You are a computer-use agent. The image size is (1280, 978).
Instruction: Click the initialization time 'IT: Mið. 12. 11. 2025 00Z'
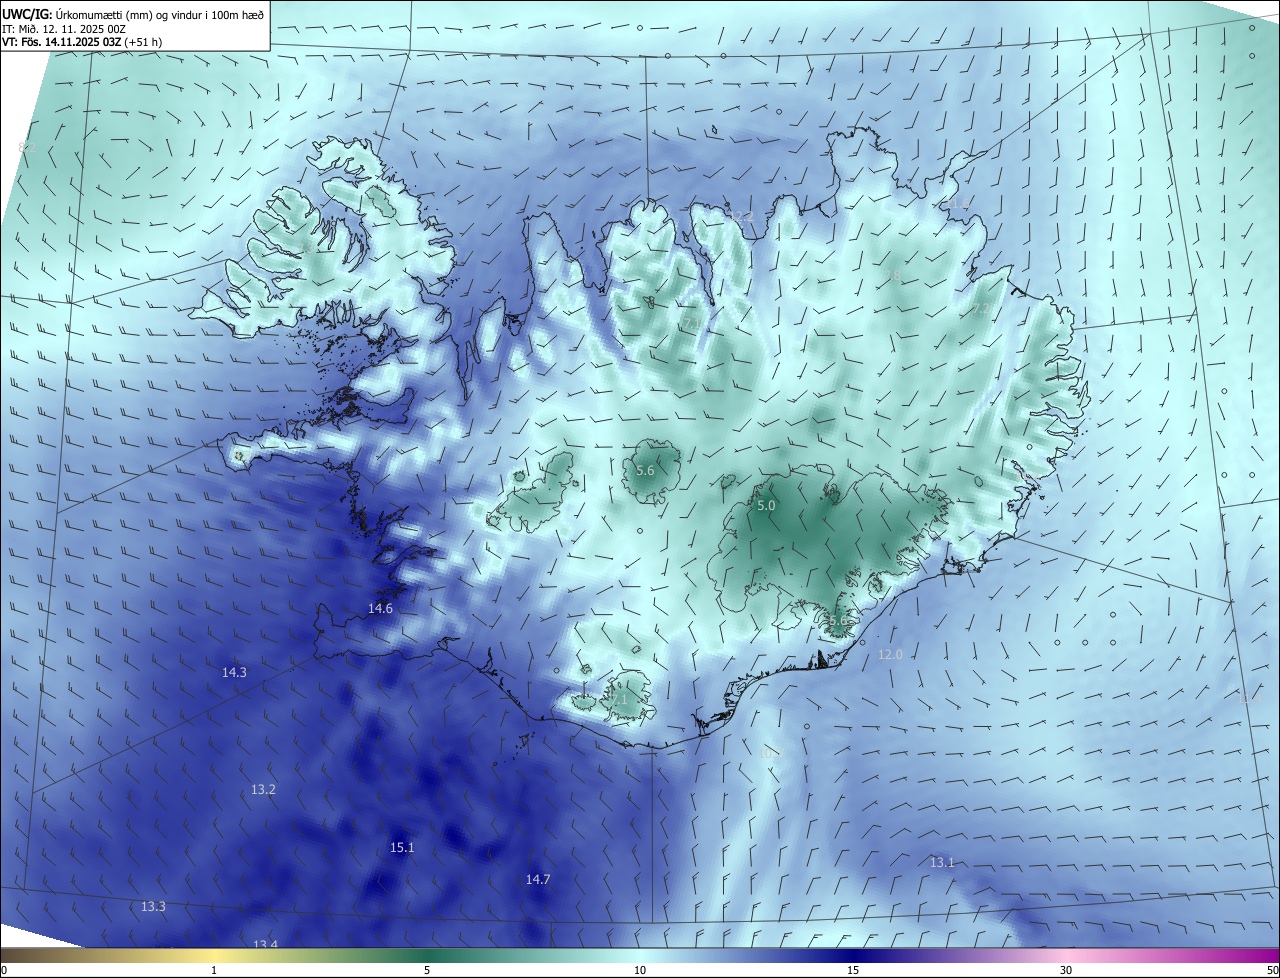64,29
